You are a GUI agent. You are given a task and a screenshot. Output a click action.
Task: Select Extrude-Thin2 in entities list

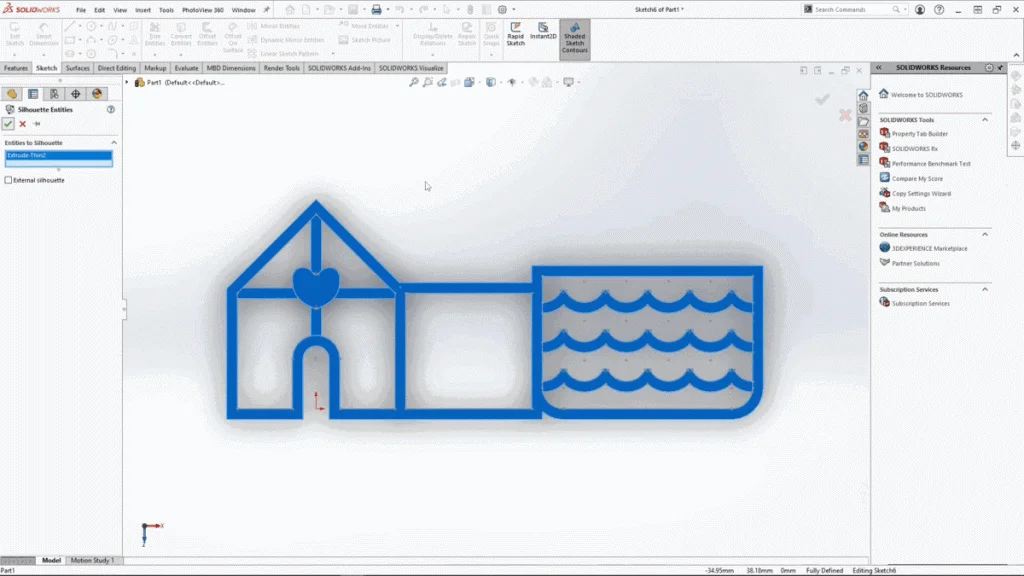click(58, 155)
